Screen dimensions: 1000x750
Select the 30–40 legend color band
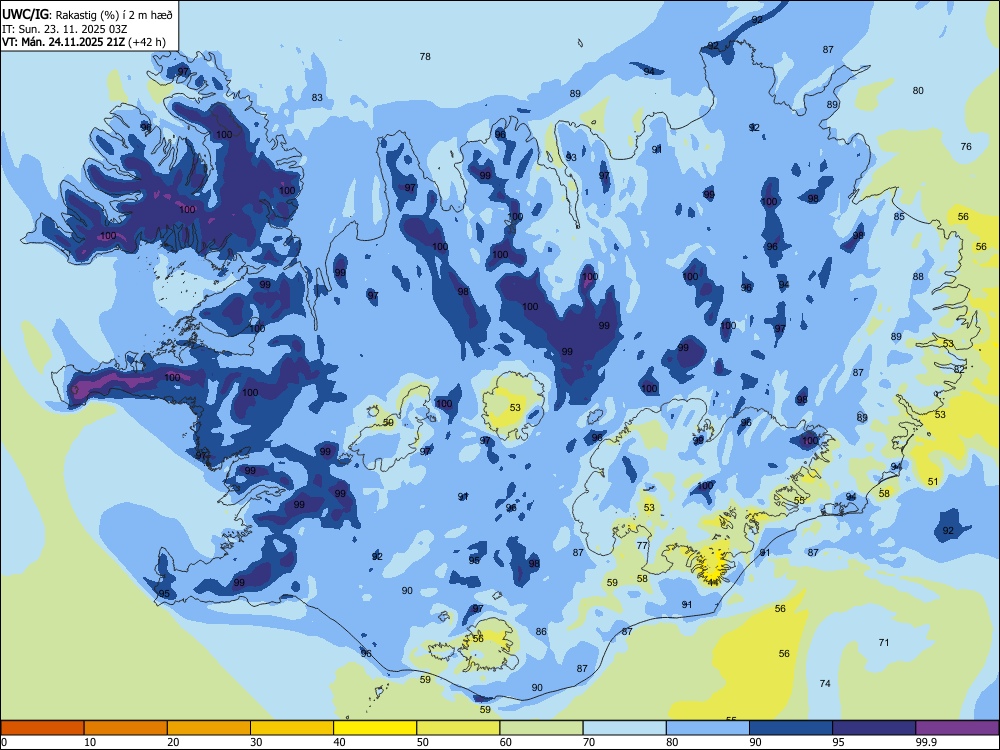292,728
